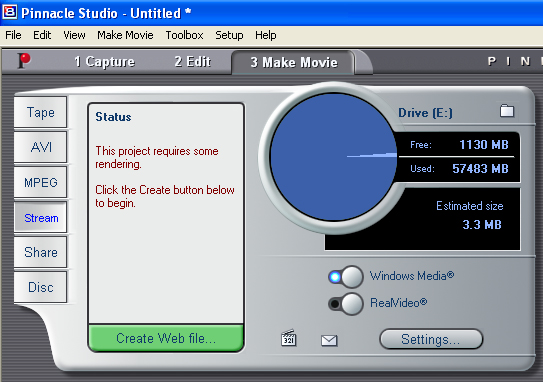Click the envelope email icon
This screenshot has height=382, width=543.
[x=329, y=340]
